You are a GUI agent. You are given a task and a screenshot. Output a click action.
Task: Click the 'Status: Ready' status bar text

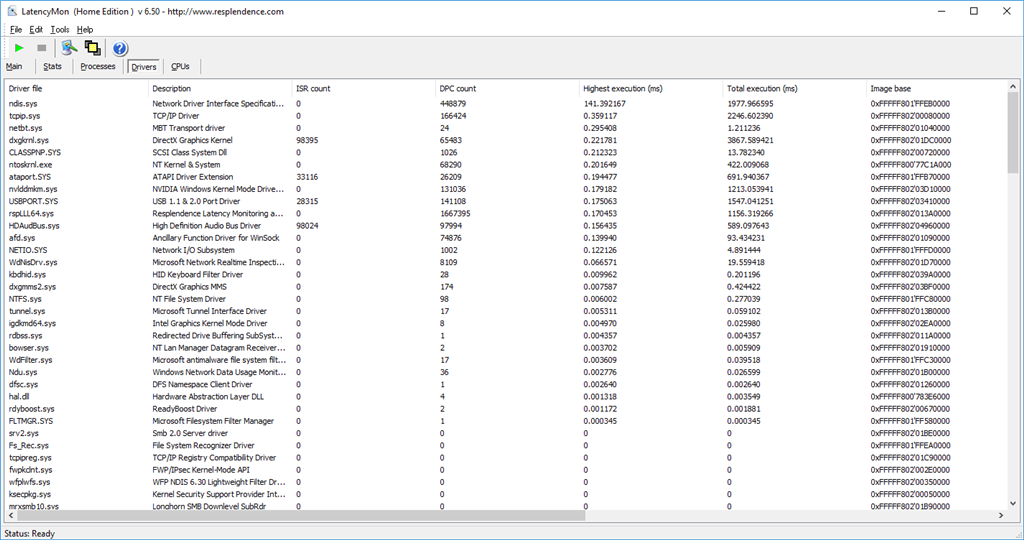tap(29, 533)
